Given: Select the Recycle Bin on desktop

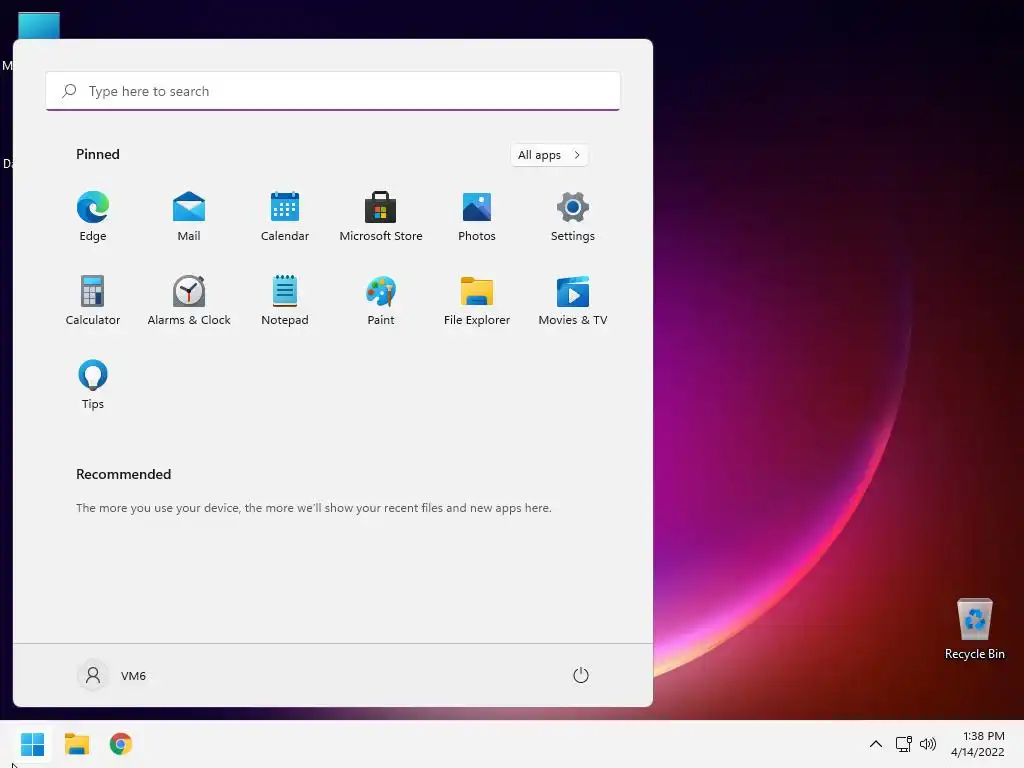Looking at the screenshot, I should point(974,630).
